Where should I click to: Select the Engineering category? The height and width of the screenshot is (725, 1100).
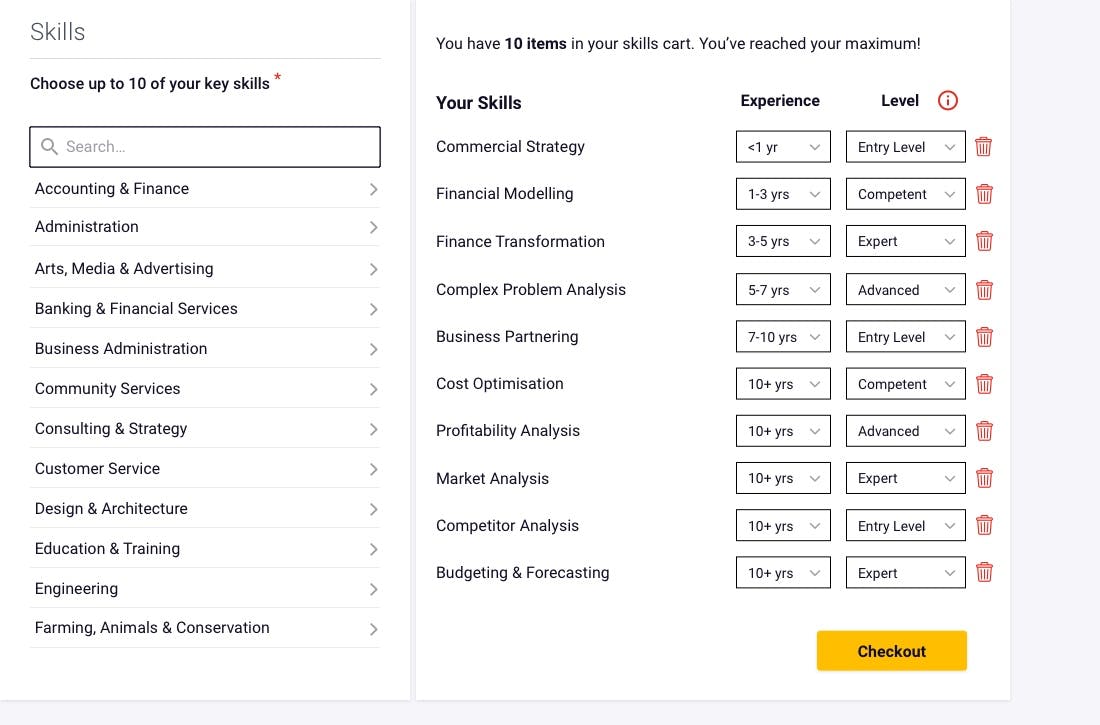205,589
